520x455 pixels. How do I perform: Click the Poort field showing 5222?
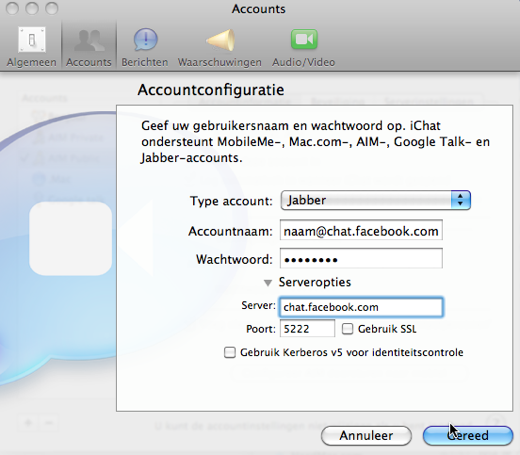tap(307, 329)
